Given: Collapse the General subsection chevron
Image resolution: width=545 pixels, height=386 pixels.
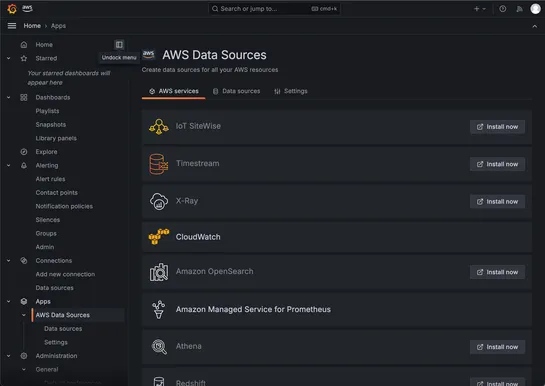Looking at the screenshot, I should click(24, 369).
